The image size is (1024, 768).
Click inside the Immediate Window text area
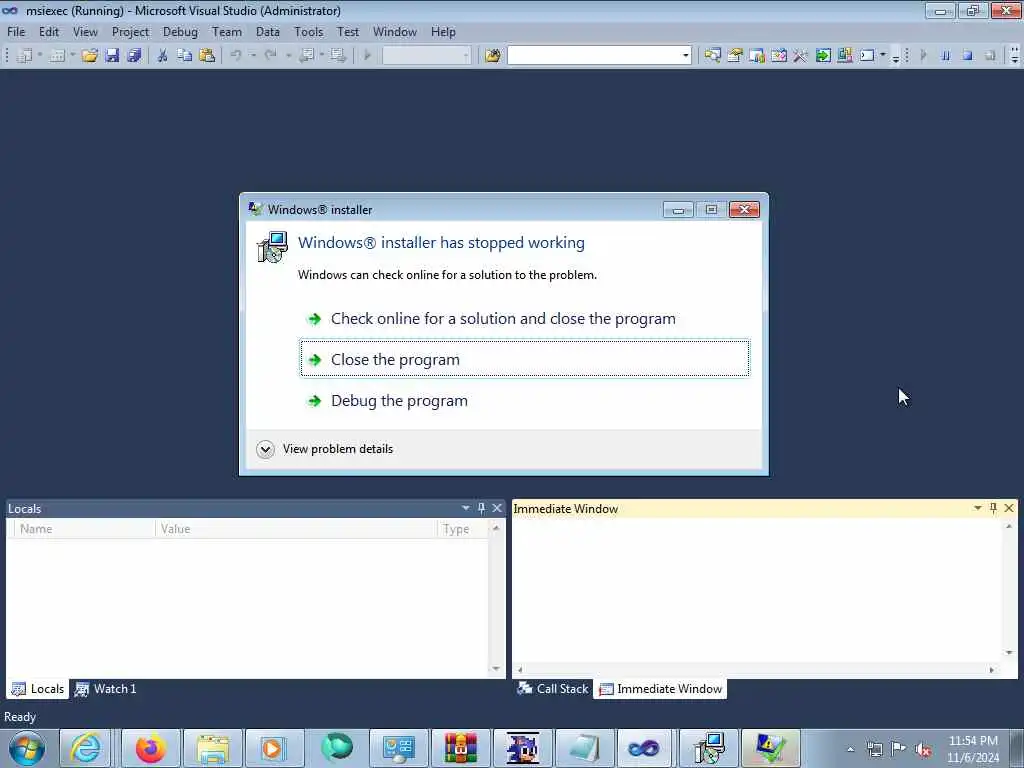[x=757, y=590]
